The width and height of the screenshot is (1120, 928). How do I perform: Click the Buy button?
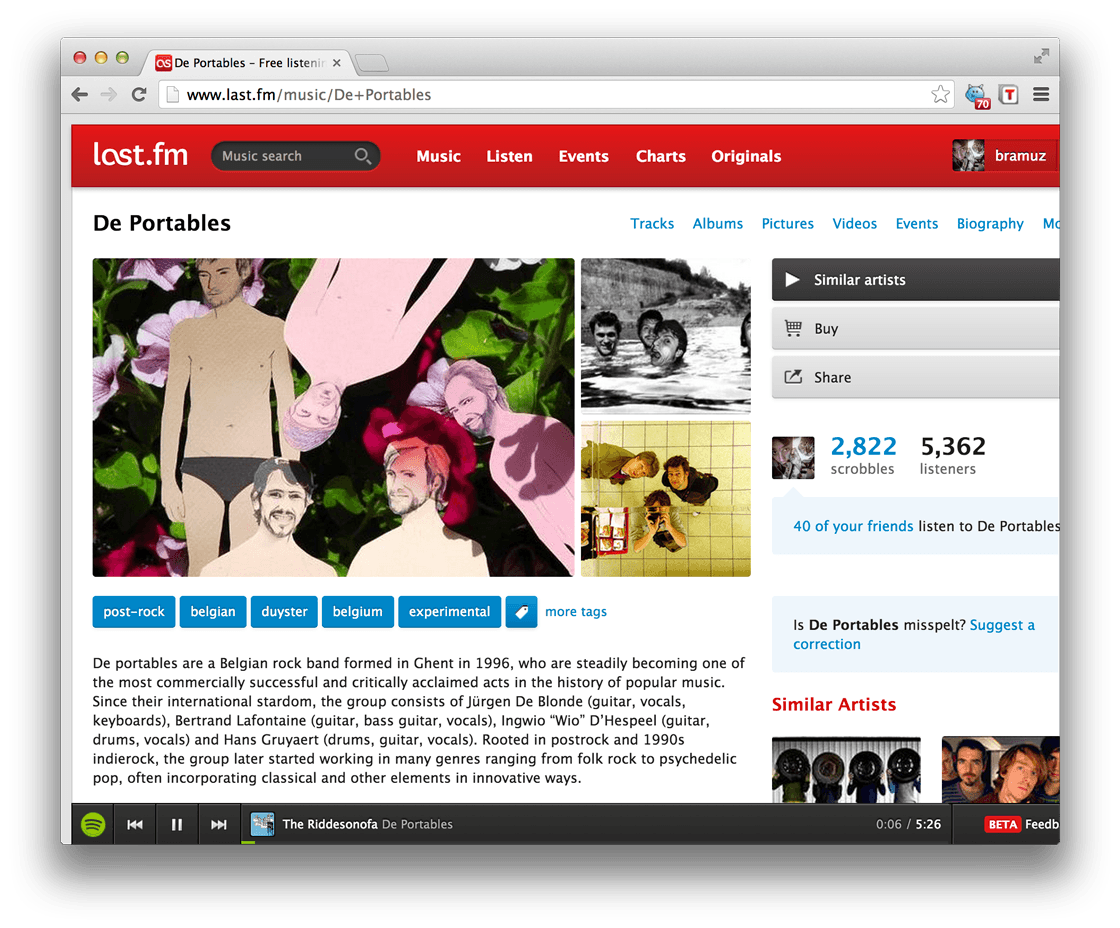pos(915,329)
